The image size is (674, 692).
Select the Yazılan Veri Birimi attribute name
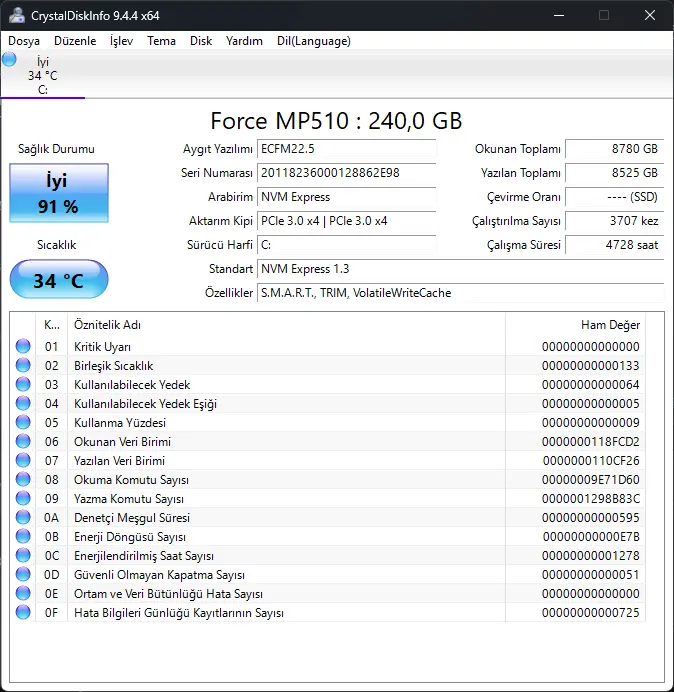click(x=120, y=461)
